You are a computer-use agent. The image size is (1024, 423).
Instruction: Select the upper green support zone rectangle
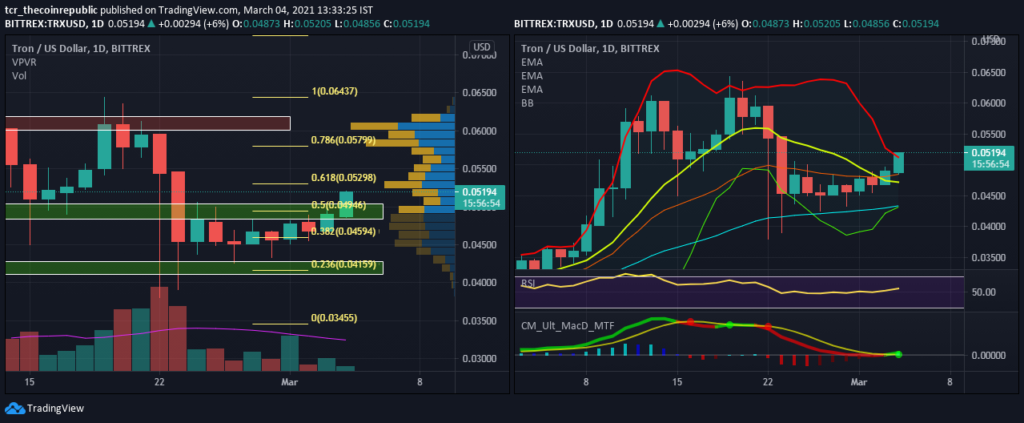click(x=194, y=211)
